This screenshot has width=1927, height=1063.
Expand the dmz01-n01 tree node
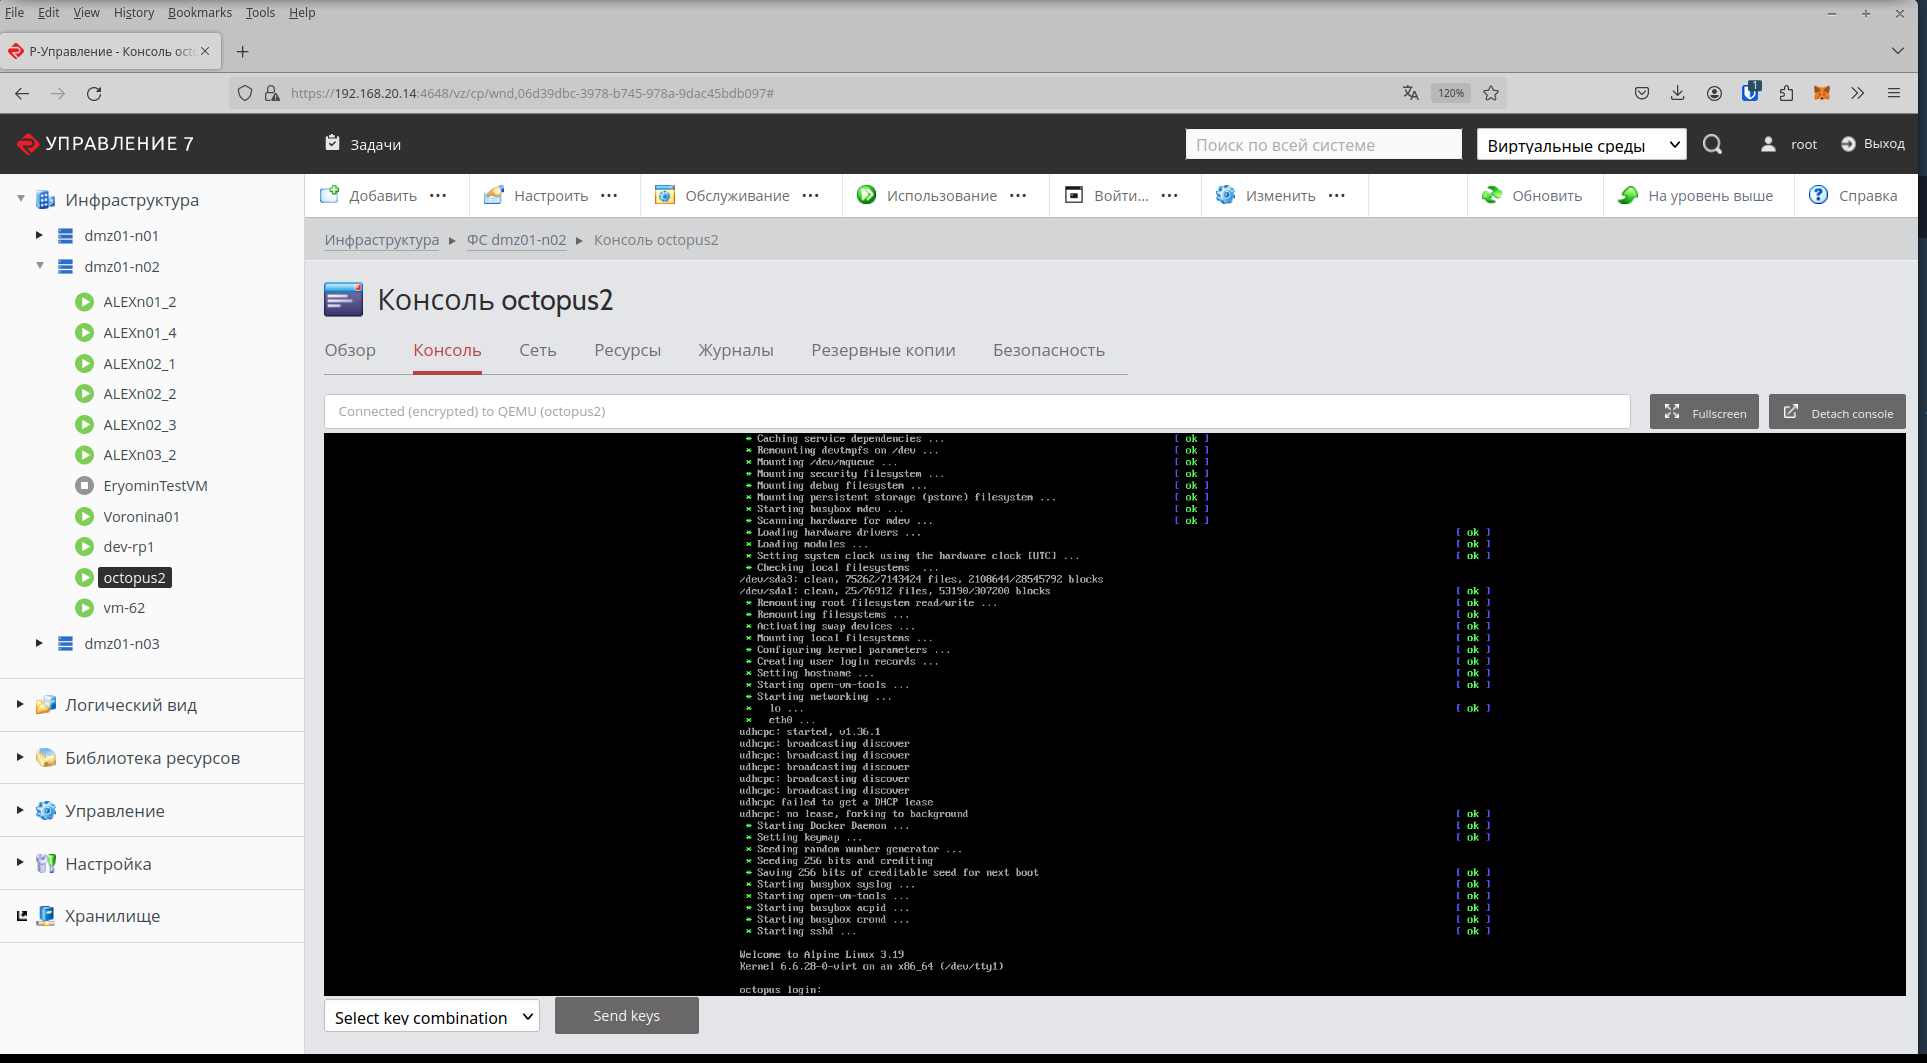[x=39, y=236]
